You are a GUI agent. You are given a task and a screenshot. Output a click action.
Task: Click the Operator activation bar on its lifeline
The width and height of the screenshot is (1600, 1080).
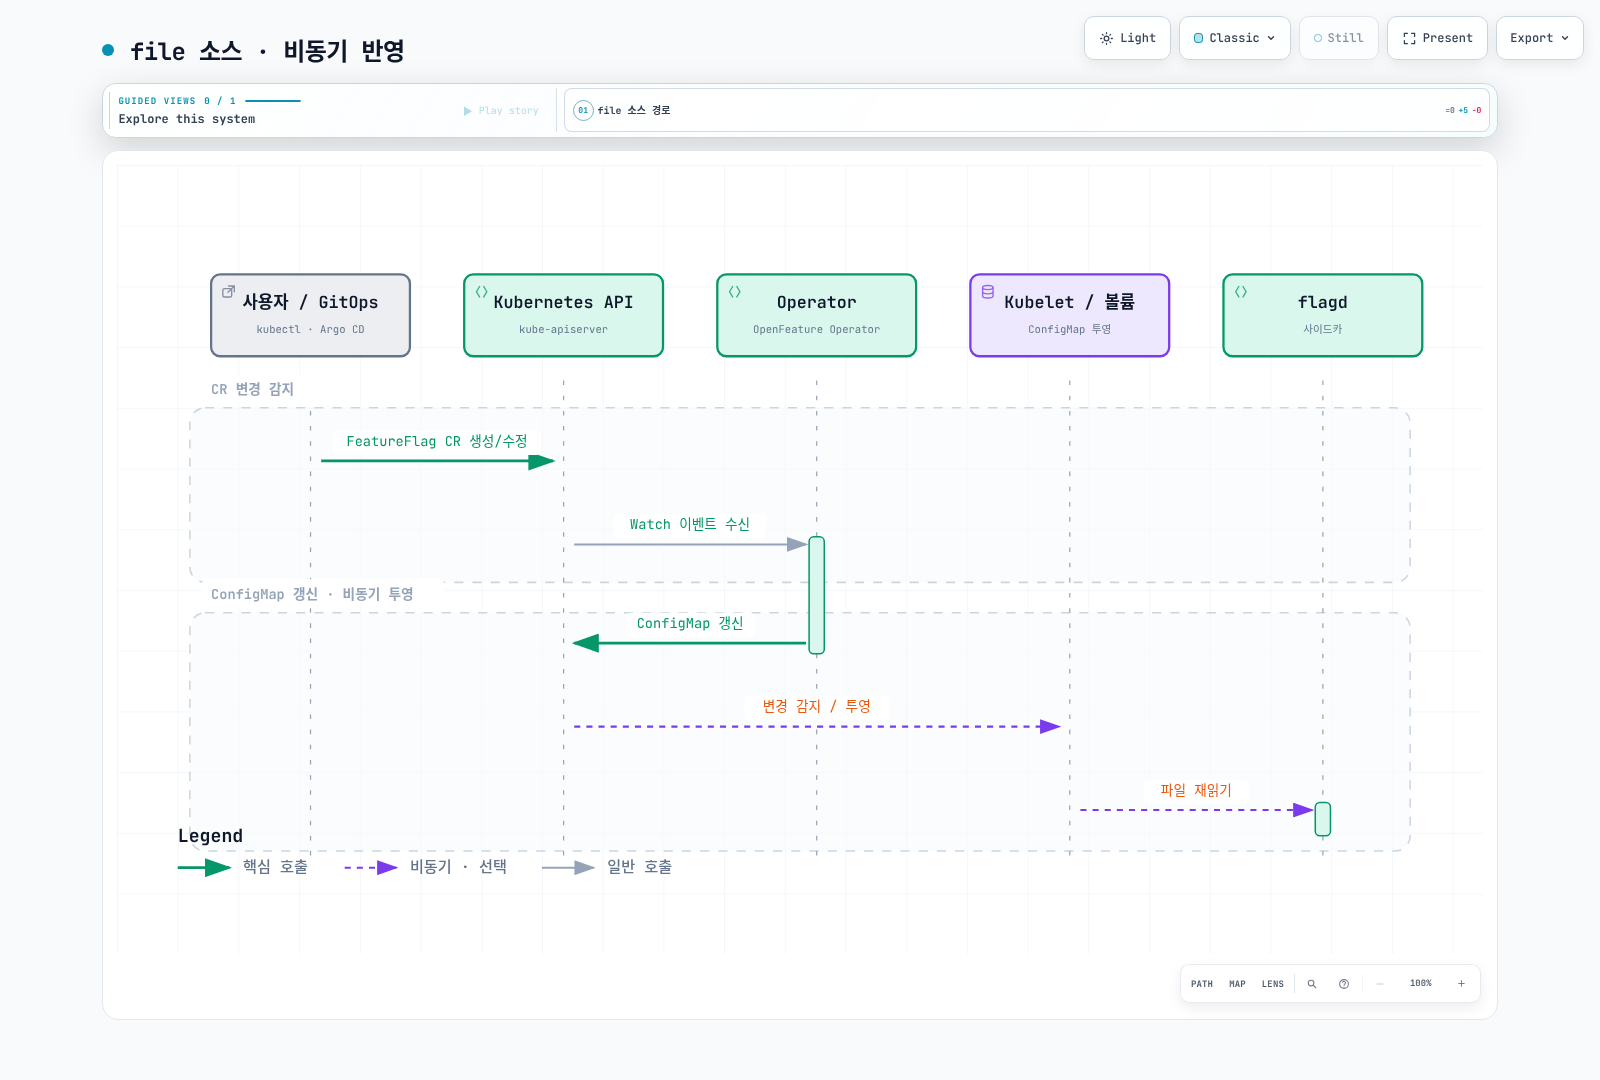coord(817,595)
